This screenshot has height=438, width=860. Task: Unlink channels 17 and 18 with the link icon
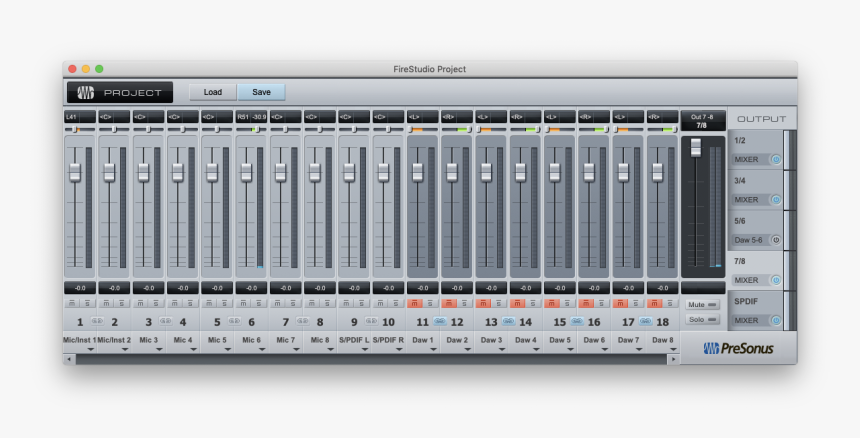[x=646, y=321]
